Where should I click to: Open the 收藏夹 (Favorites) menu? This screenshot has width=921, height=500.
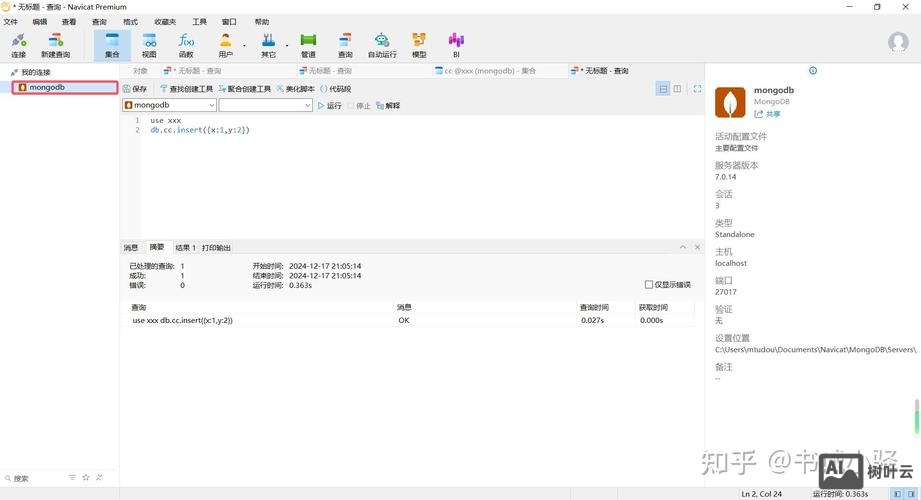[x=165, y=22]
